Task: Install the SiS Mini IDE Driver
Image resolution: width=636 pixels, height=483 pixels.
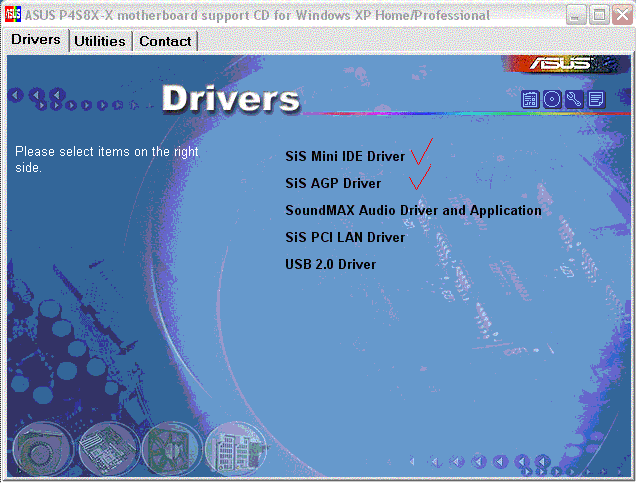Action: (345, 157)
